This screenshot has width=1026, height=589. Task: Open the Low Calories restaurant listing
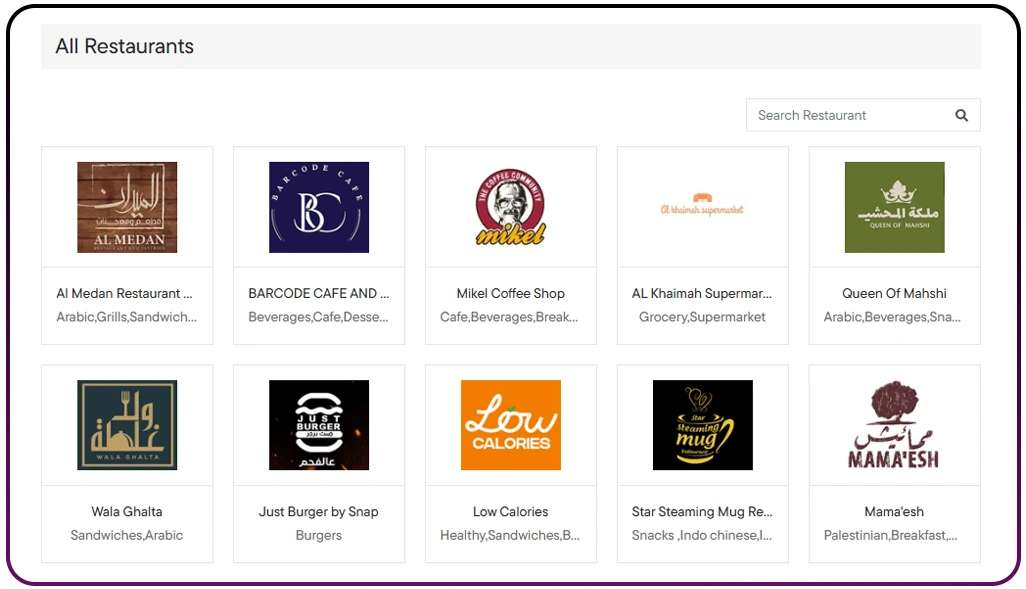510,511
